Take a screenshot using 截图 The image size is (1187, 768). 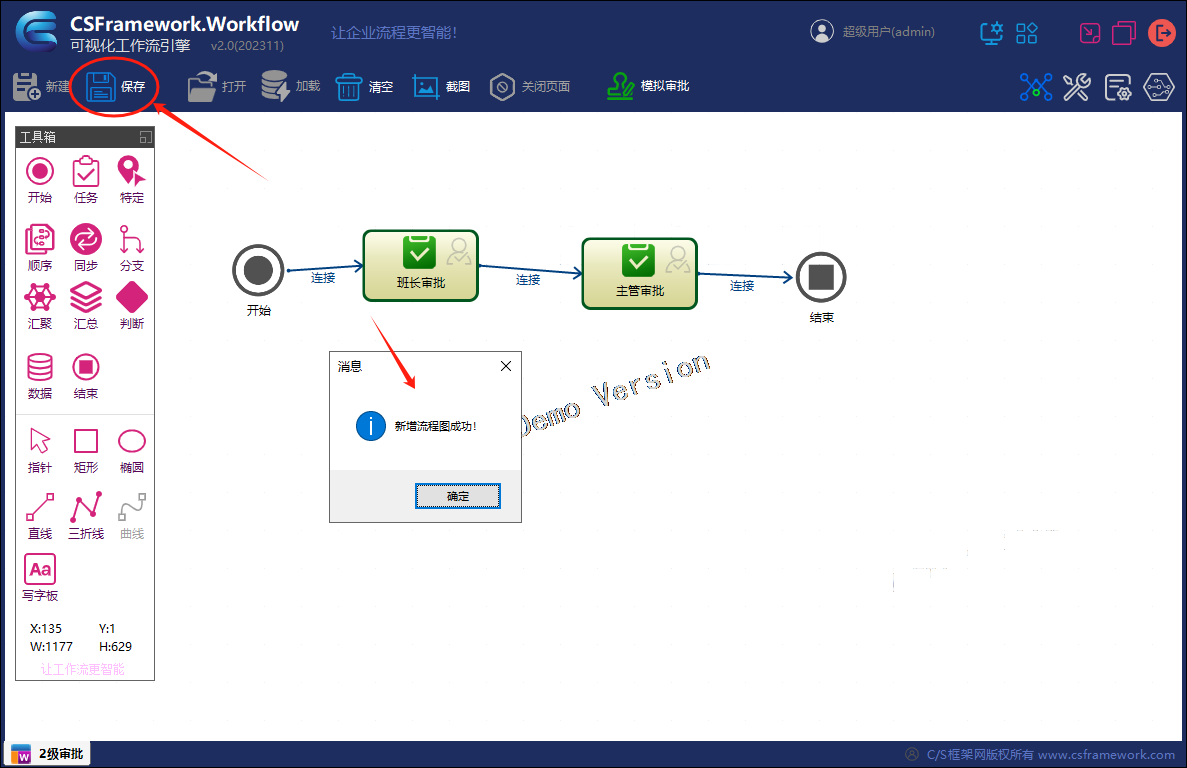(x=441, y=87)
